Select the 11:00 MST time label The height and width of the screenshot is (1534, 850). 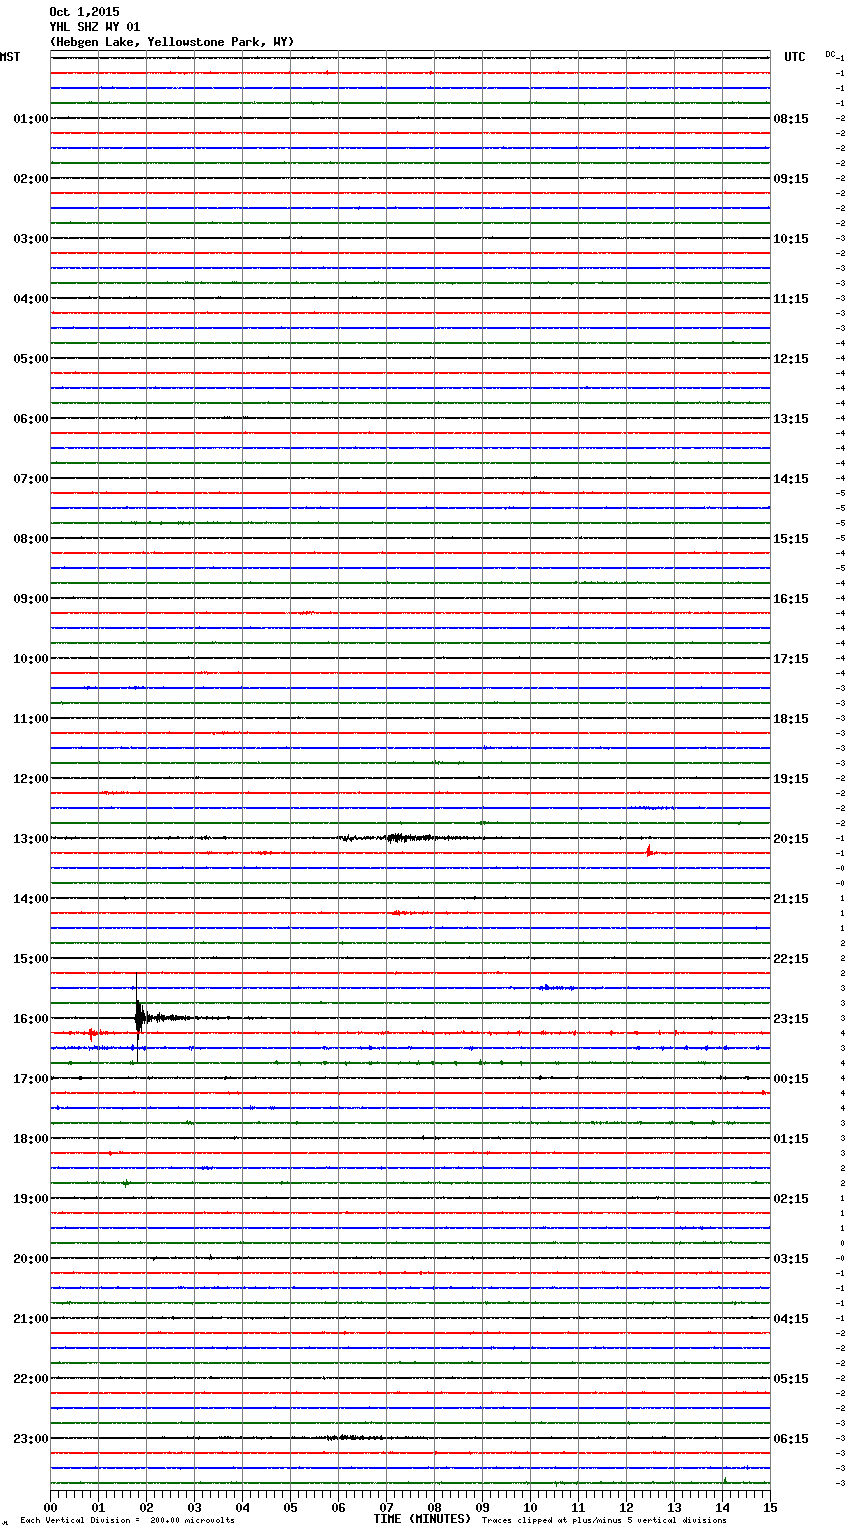(x=31, y=719)
